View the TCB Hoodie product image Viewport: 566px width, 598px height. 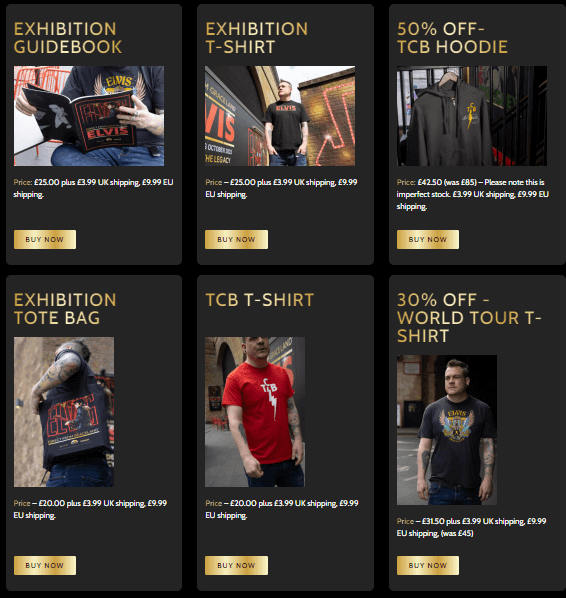pyautogui.click(x=472, y=116)
